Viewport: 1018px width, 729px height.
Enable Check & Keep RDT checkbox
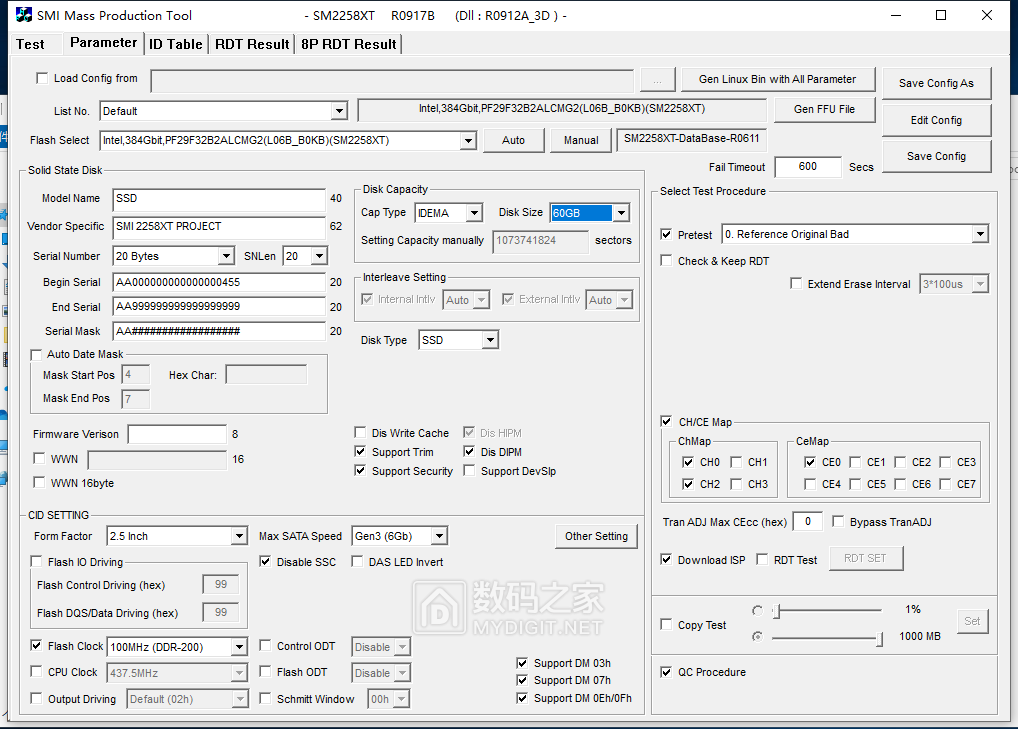[666, 260]
